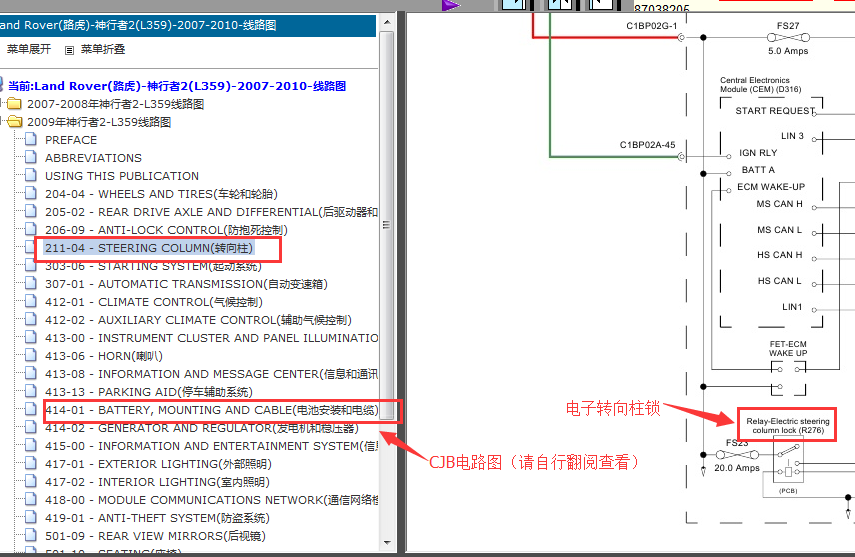
Task: Click the purple arrow icon at top
Action: [x=451, y=5]
